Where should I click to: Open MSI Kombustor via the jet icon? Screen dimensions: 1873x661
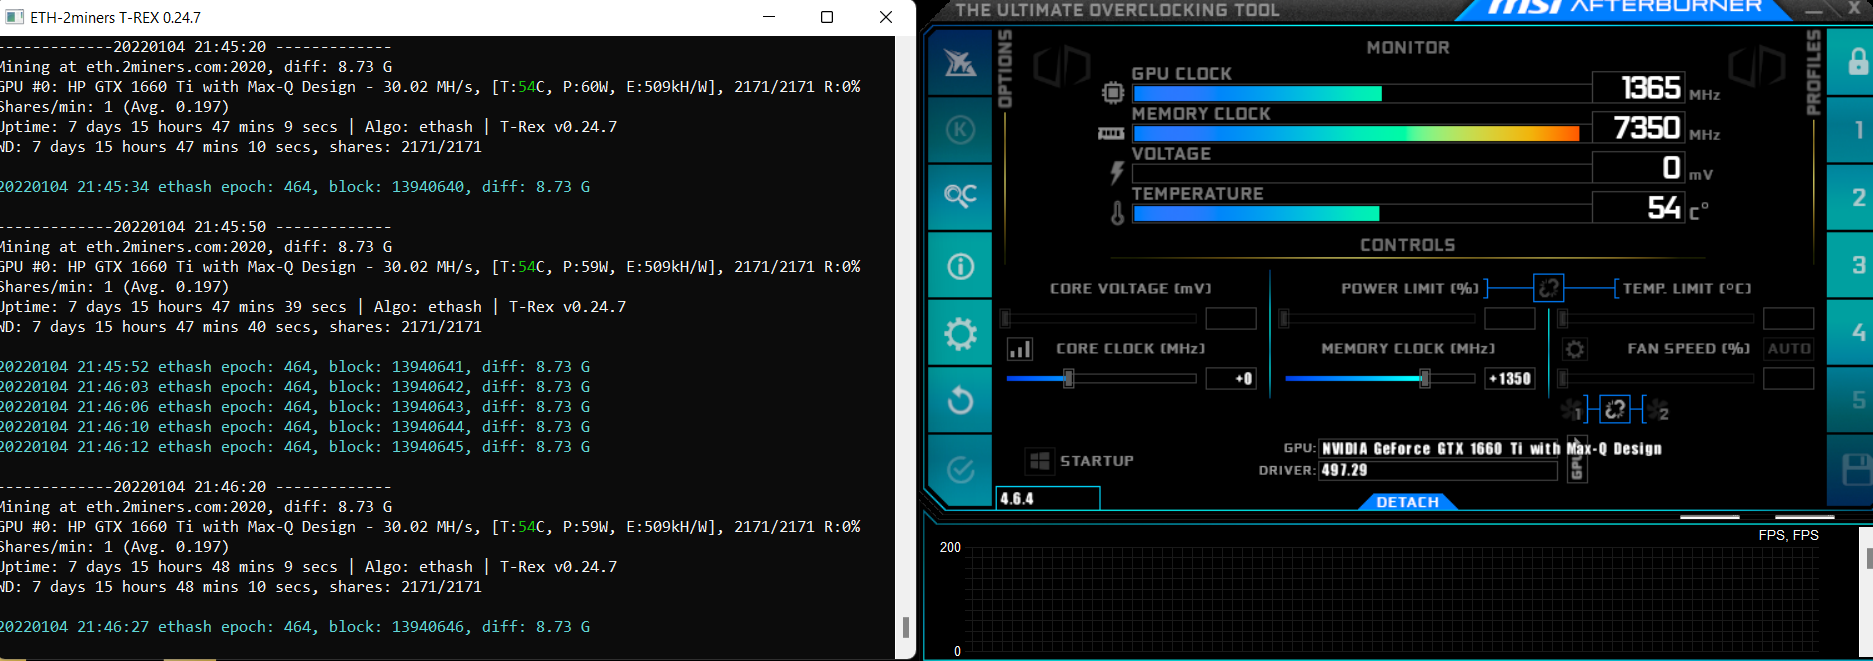[960, 62]
